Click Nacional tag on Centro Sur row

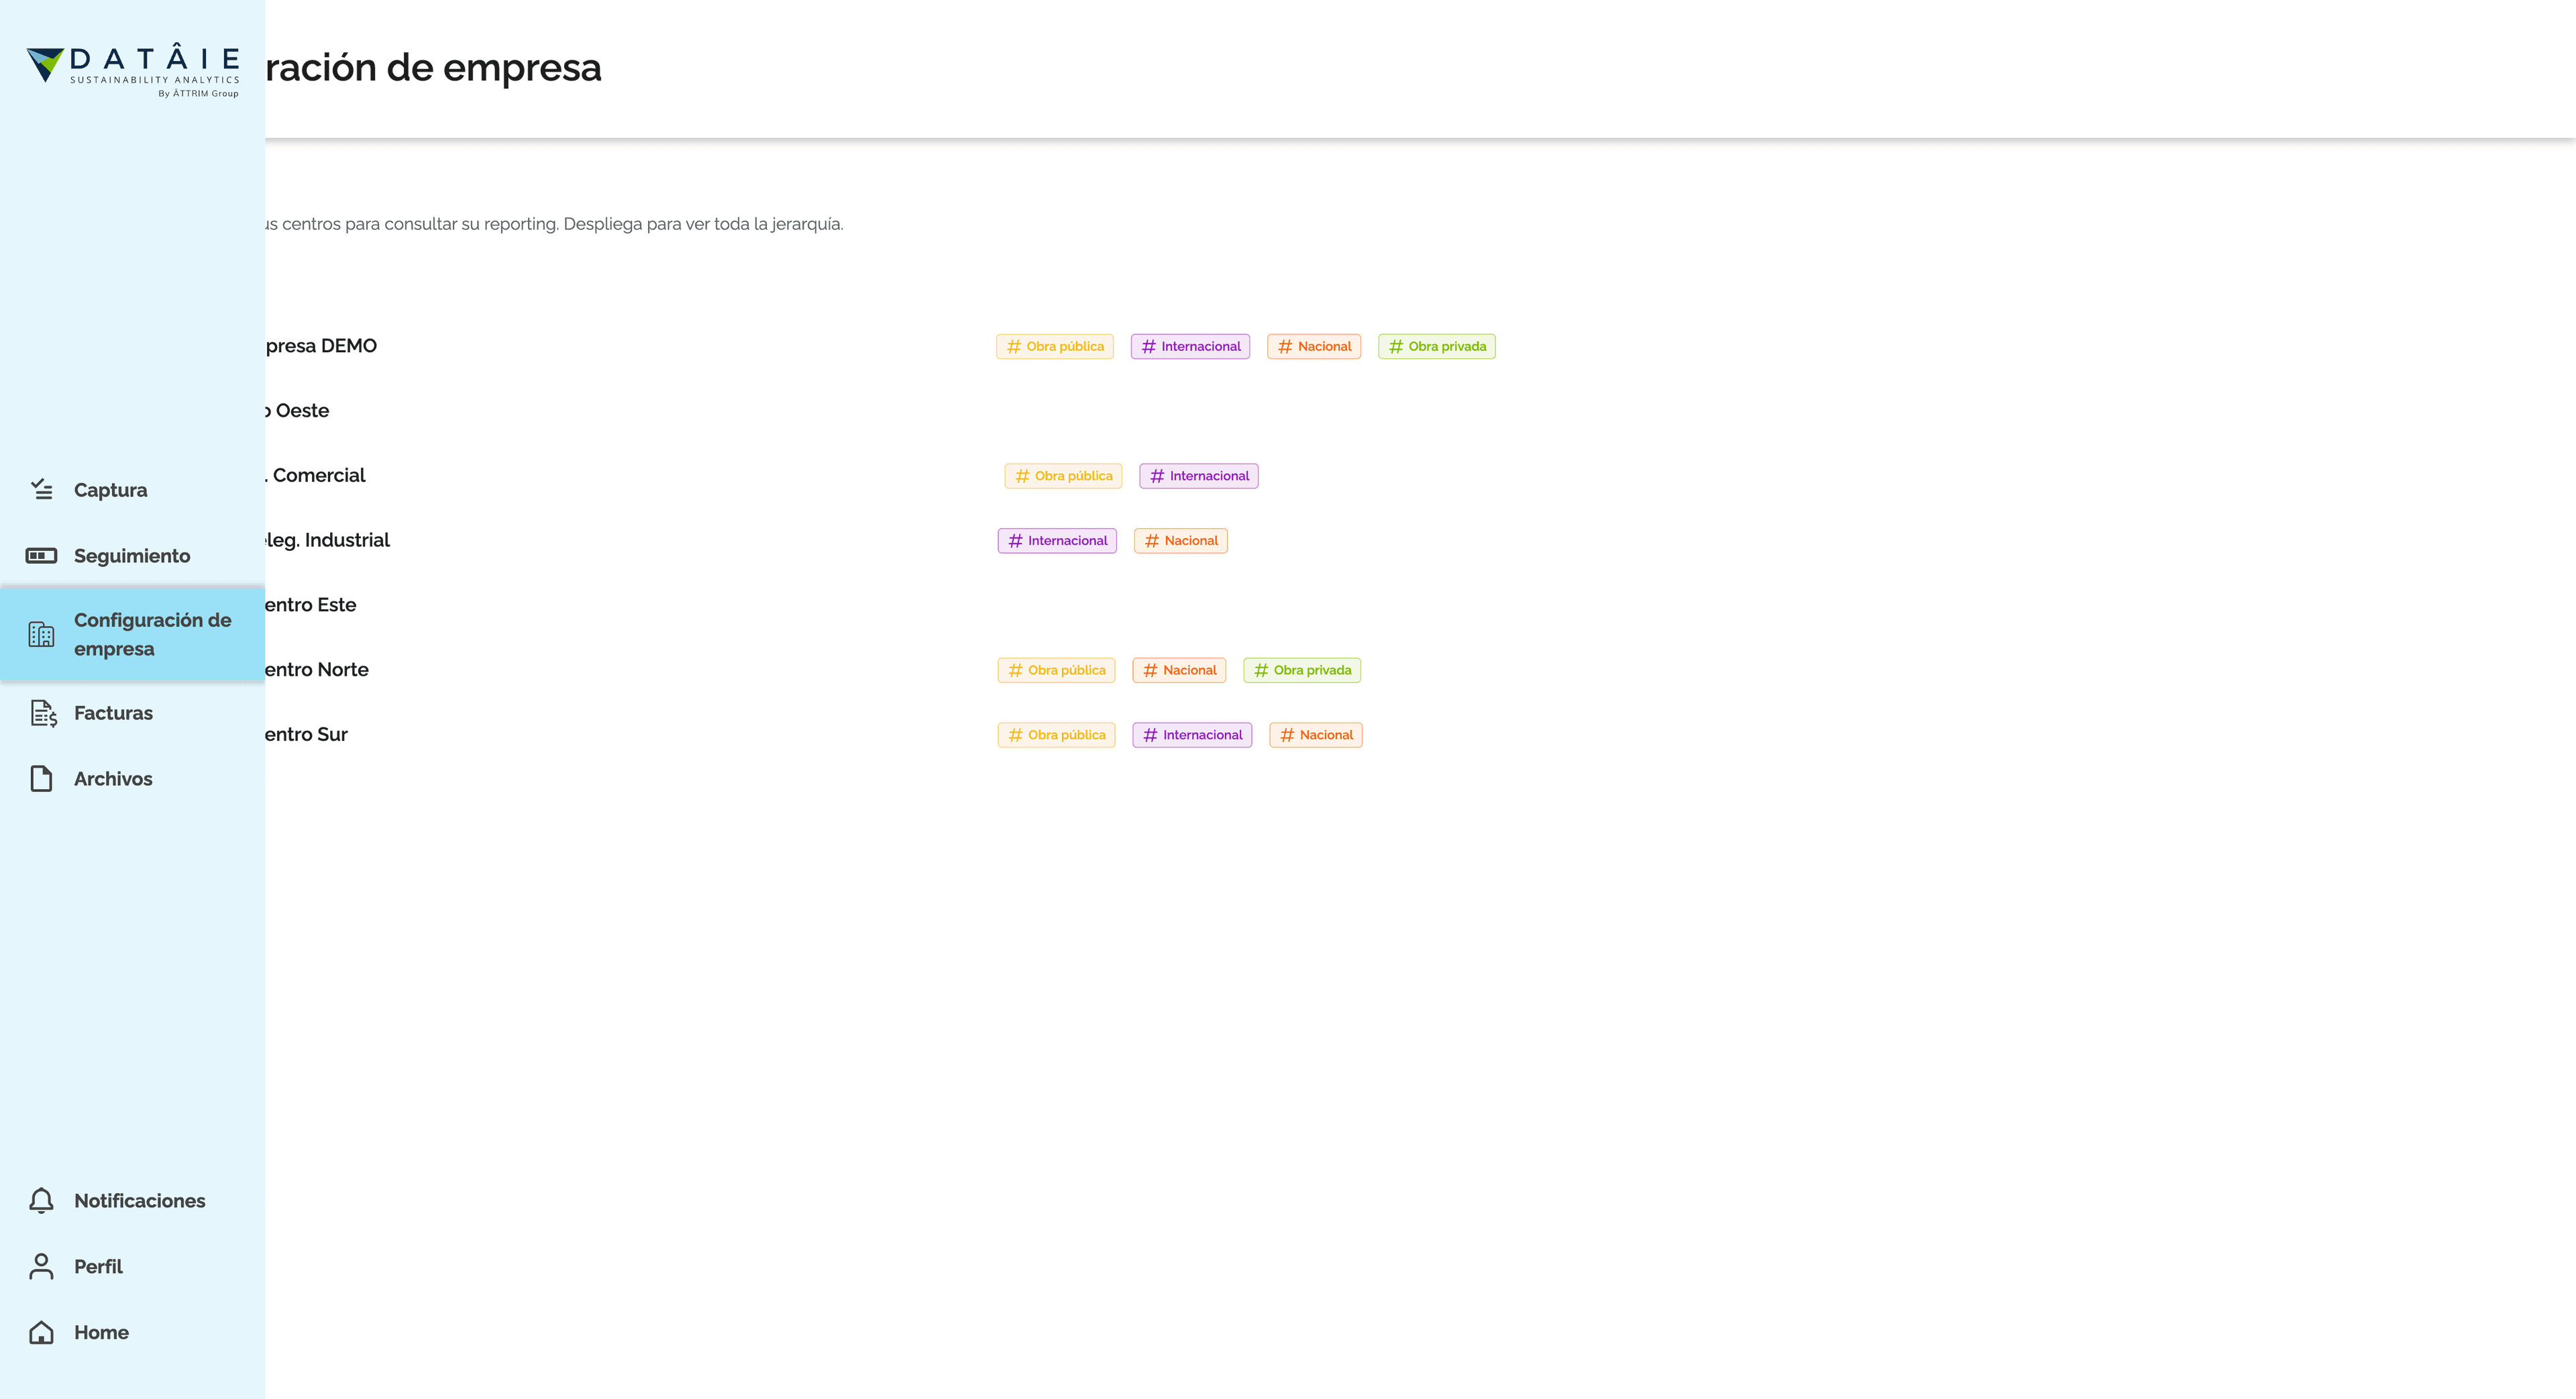point(1316,735)
